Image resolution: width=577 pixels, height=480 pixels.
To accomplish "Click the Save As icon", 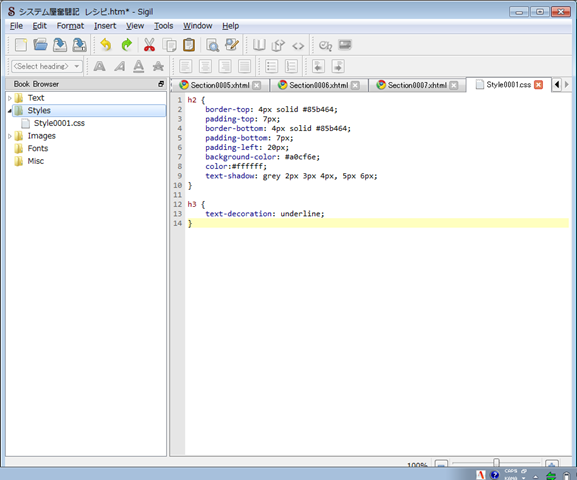I will 79,45.
